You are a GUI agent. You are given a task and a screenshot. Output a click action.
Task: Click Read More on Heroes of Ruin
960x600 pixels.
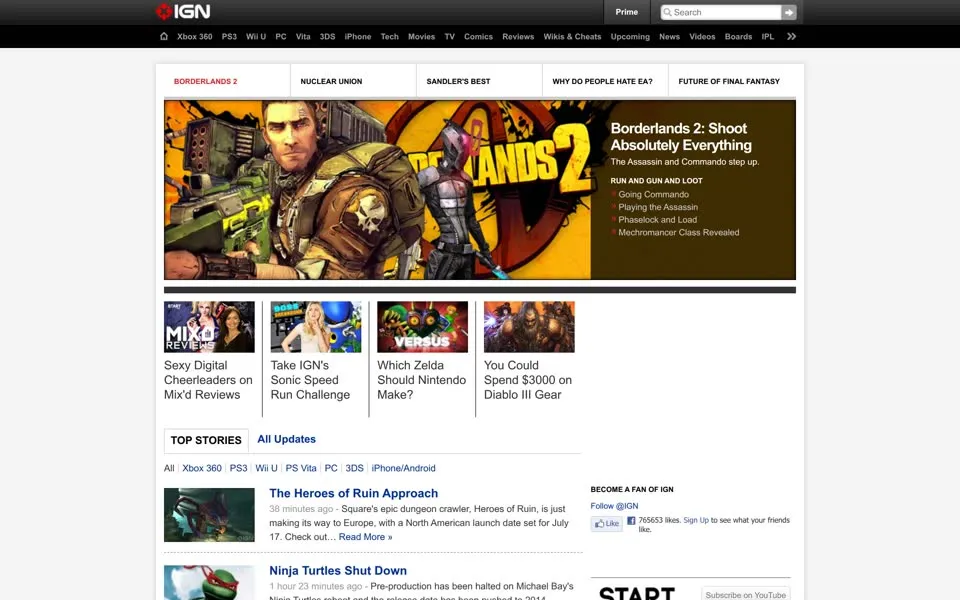coord(366,537)
